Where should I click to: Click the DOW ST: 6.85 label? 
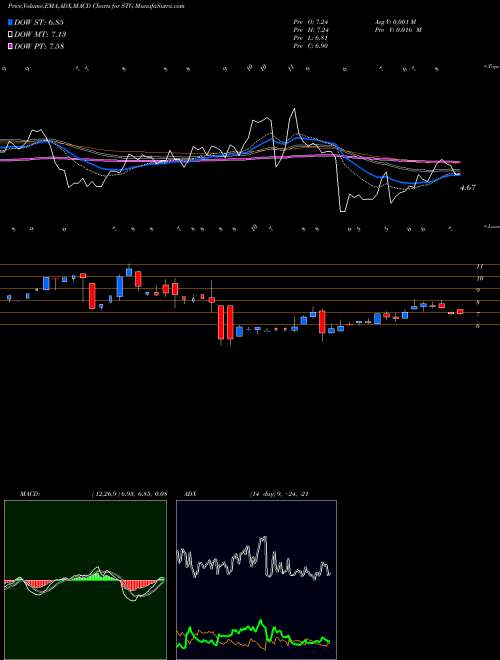(39, 22)
